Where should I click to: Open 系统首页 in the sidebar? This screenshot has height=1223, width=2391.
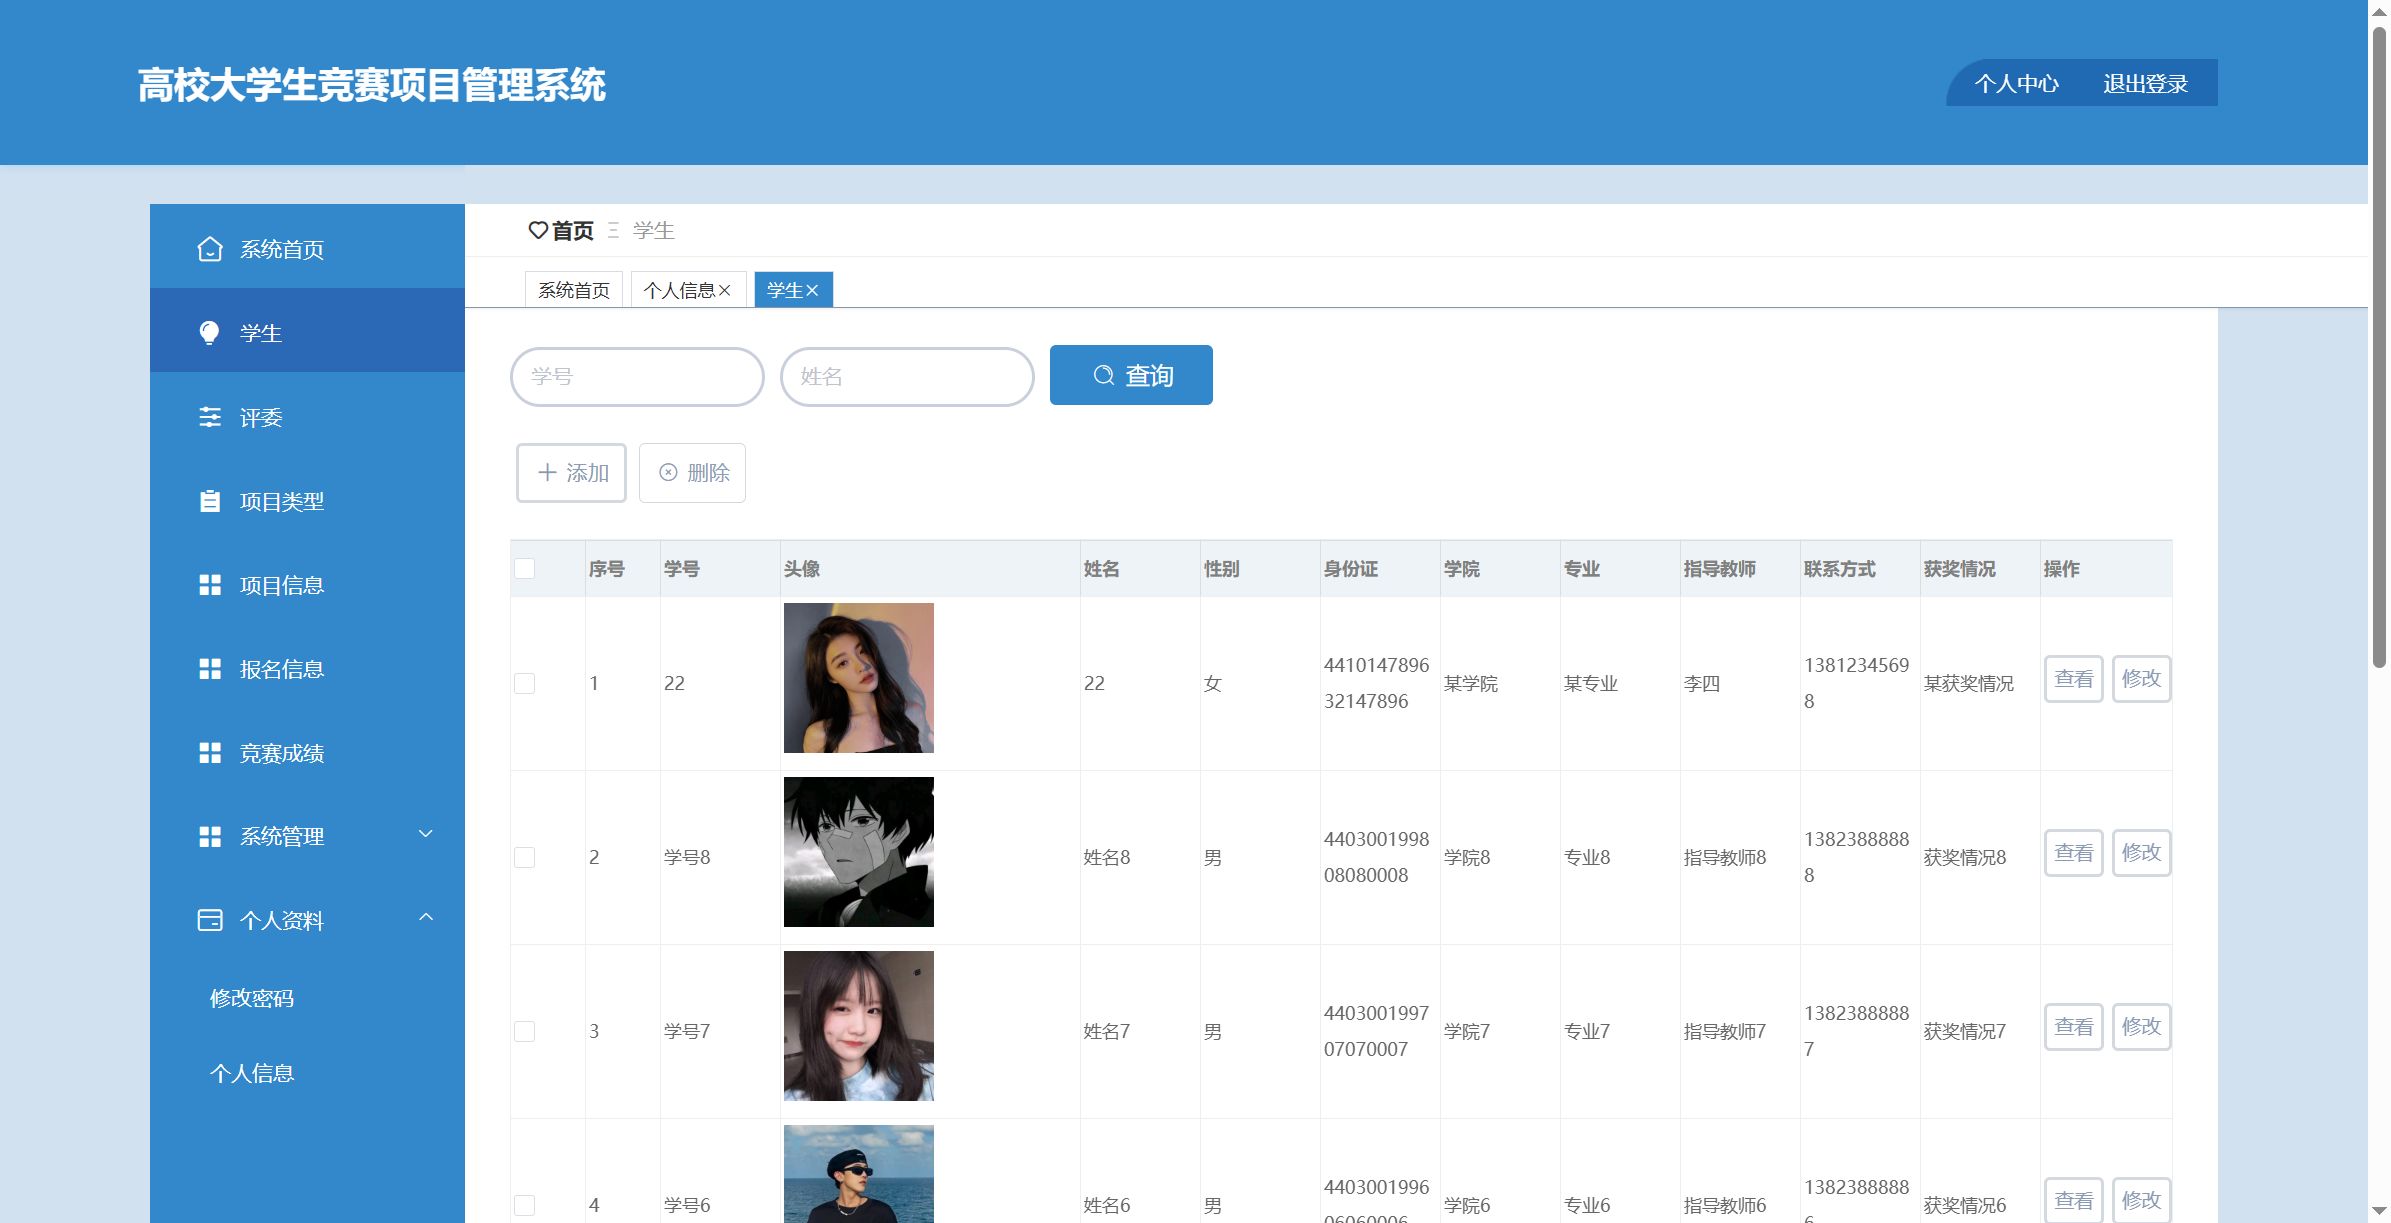coord(307,249)
